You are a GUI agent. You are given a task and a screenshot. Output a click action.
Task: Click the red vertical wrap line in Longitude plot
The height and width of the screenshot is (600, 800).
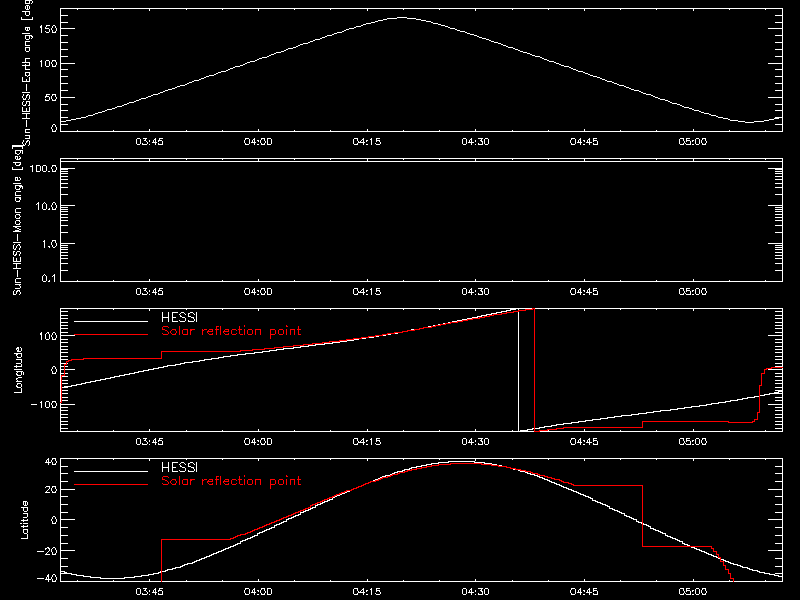[534, 370]
